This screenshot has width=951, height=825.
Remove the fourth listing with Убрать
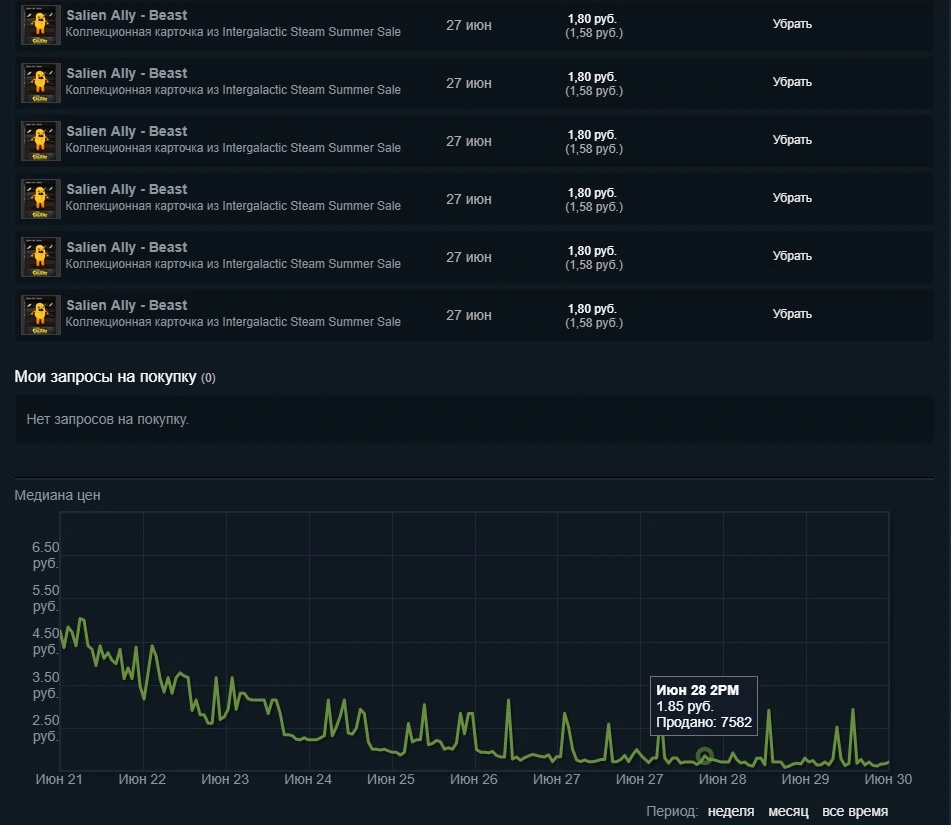pyautogui.click(x=792, y=198)
